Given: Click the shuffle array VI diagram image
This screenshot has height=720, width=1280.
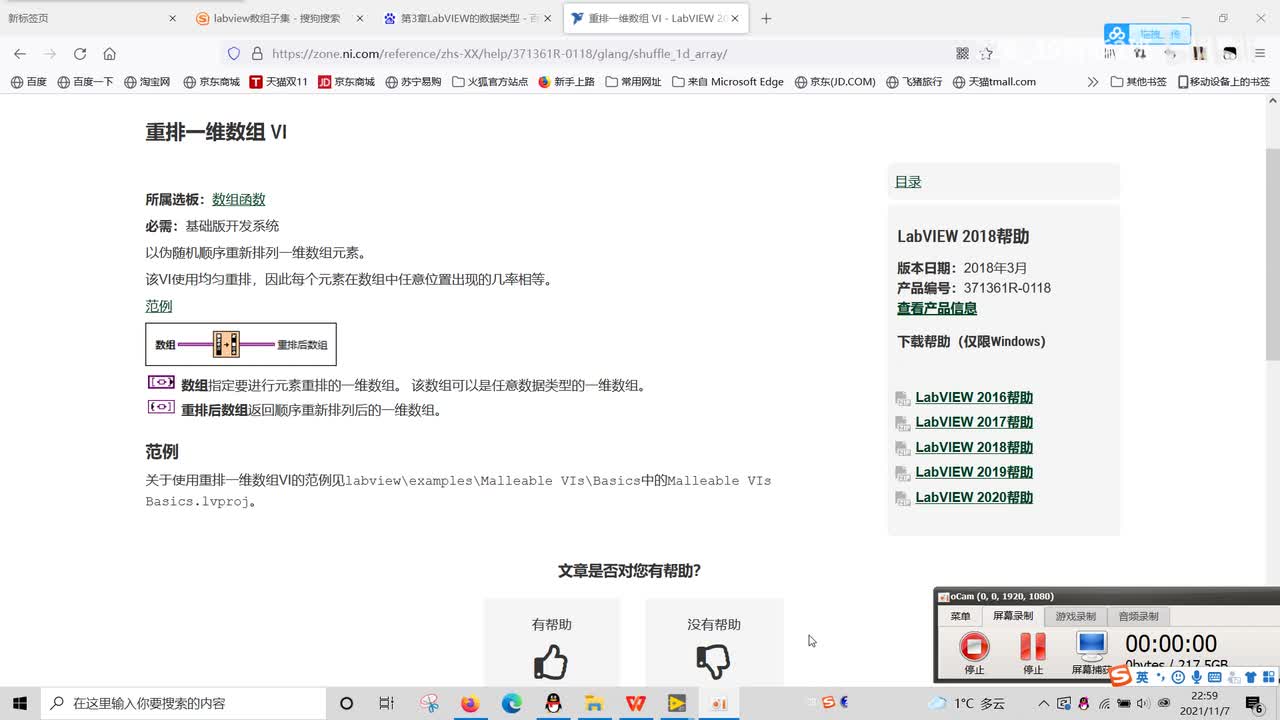Looking at the screenshot, I should [241, 344].
